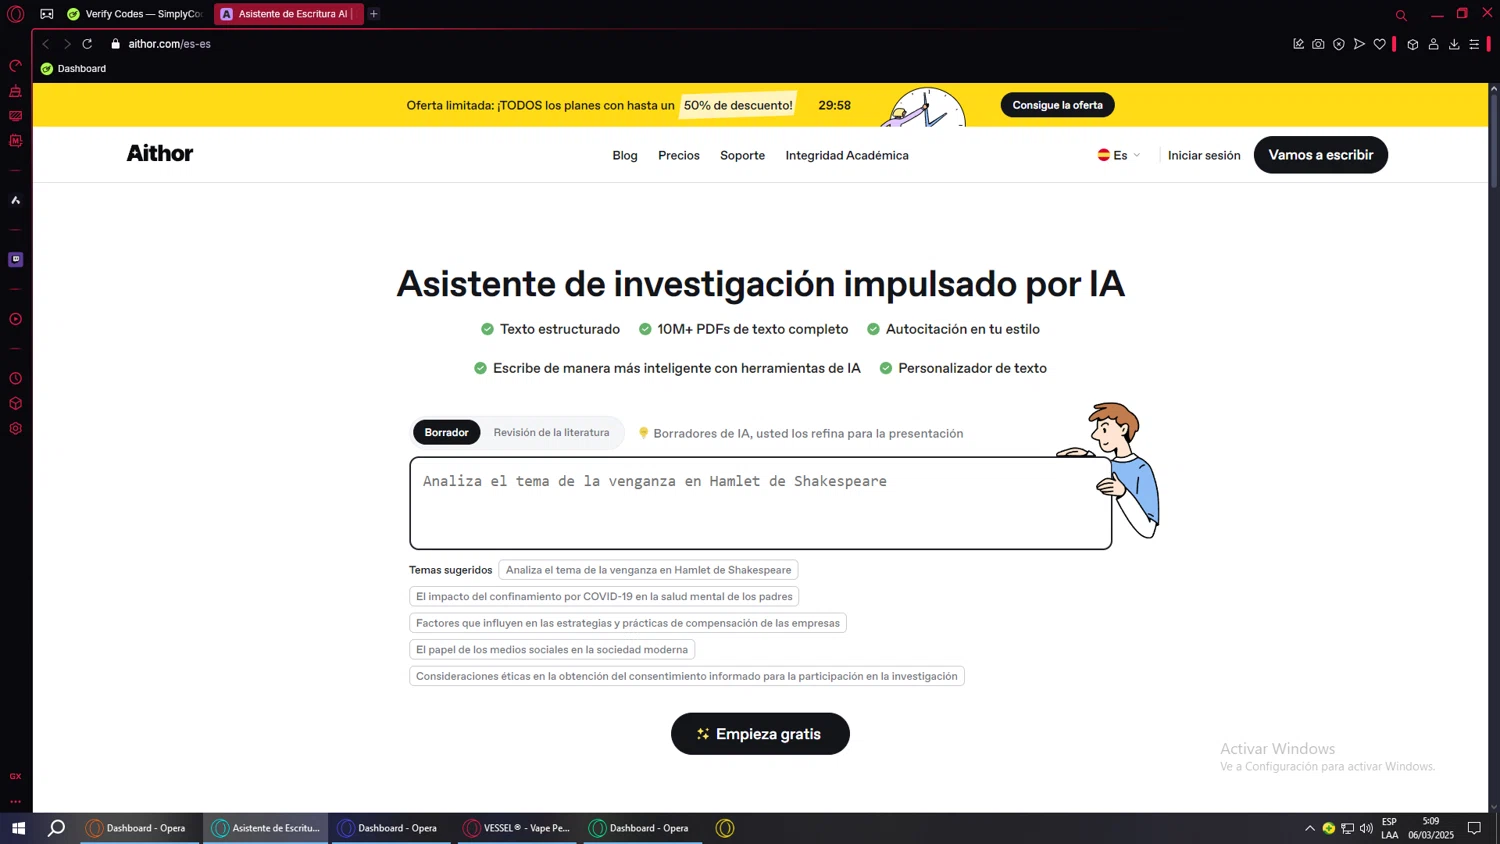Open Windows taskbar search
Image resolution: width=1500 pixels, height=844 pixels.
(x=57, y=828)
